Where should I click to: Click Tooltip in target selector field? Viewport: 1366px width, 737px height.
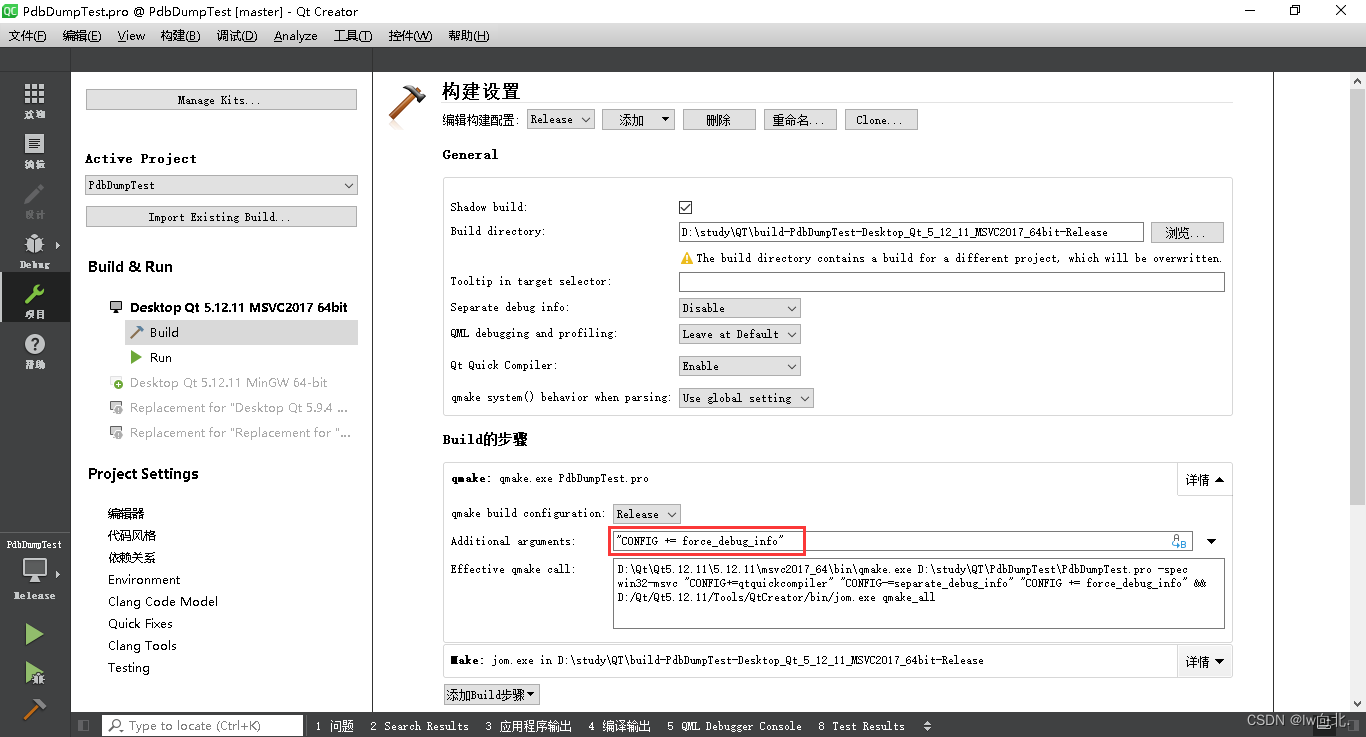tap(952, 282)
